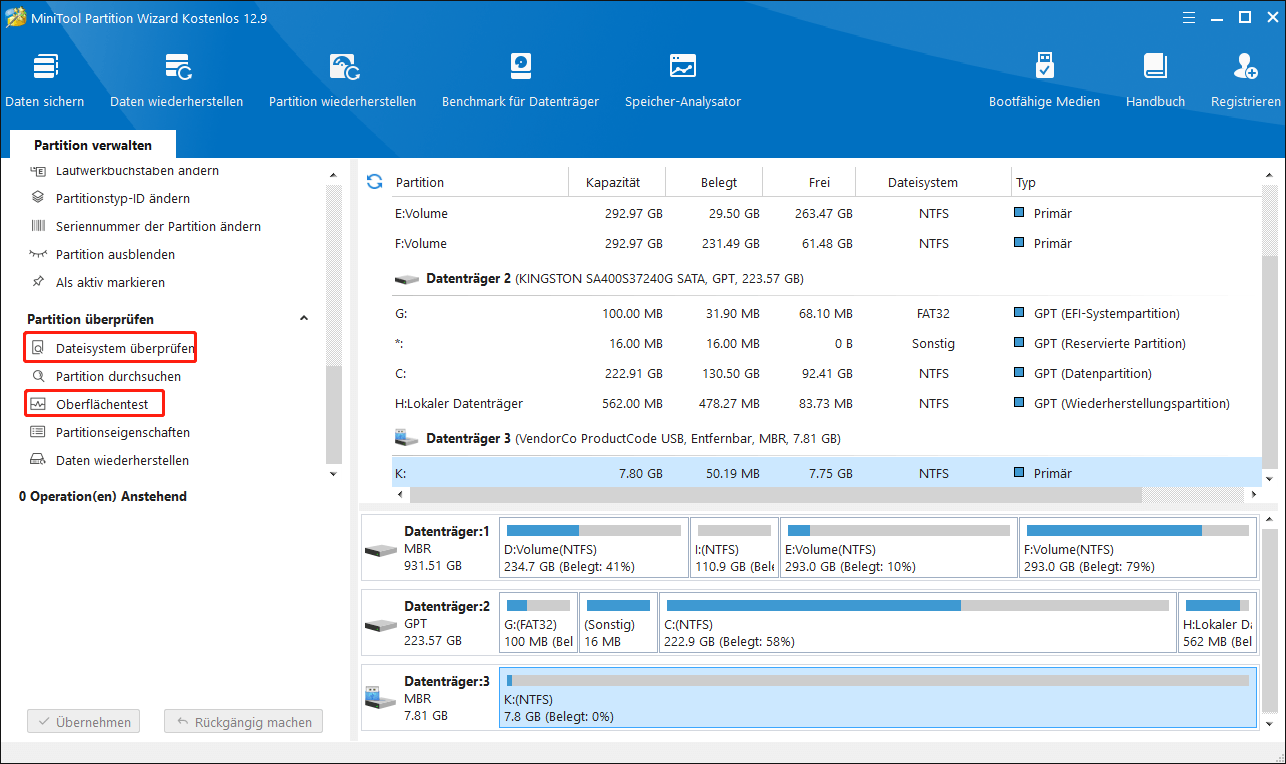The height and width of the screenshot is (764, 1286).
Task: Select Datenträger 2 KINGSTON header row
Action: click(x=825, y=279)
